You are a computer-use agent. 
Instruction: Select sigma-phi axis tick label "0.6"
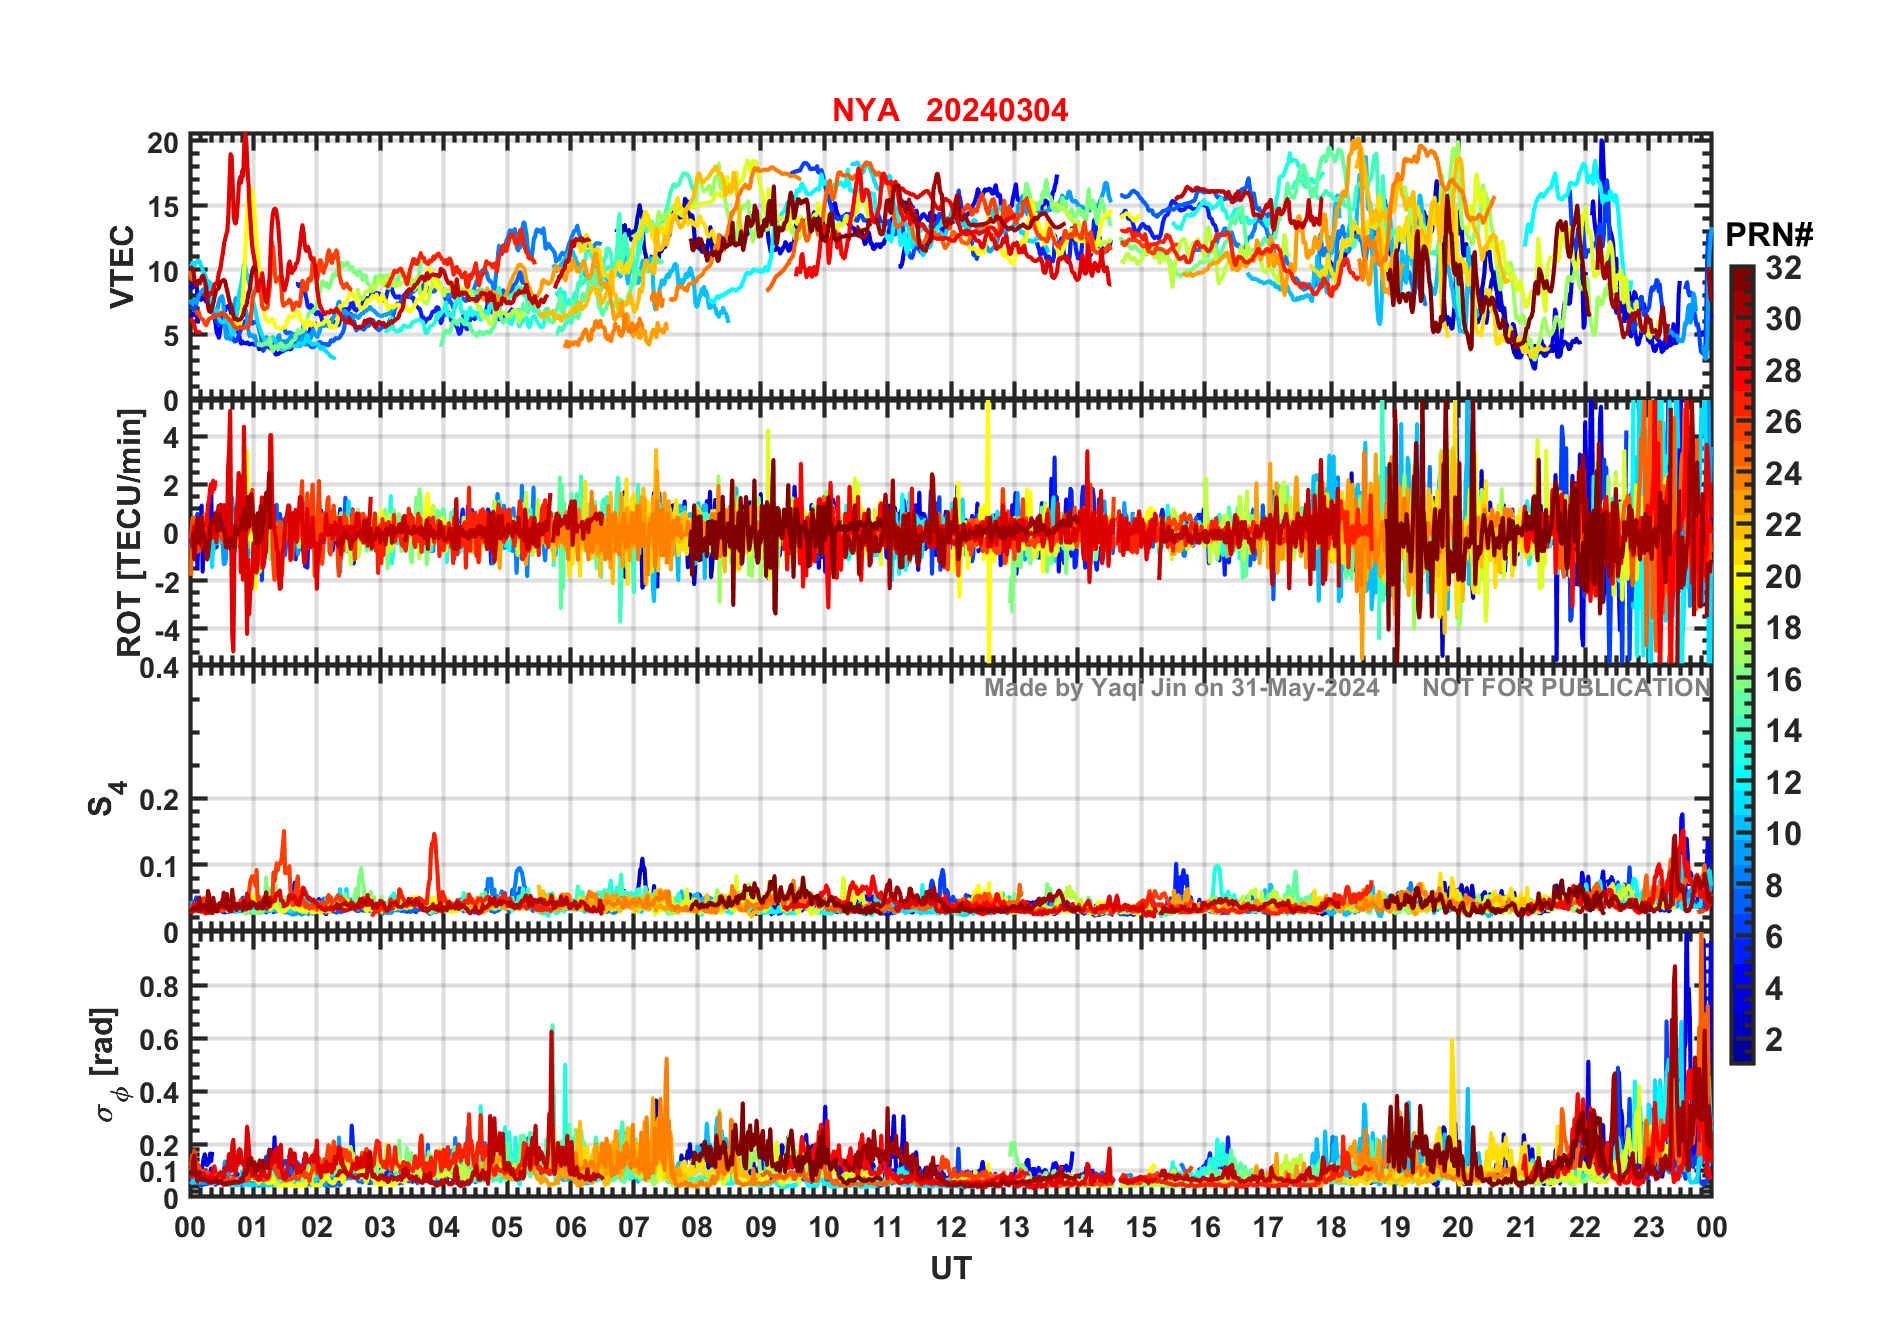pos(159,1040)
